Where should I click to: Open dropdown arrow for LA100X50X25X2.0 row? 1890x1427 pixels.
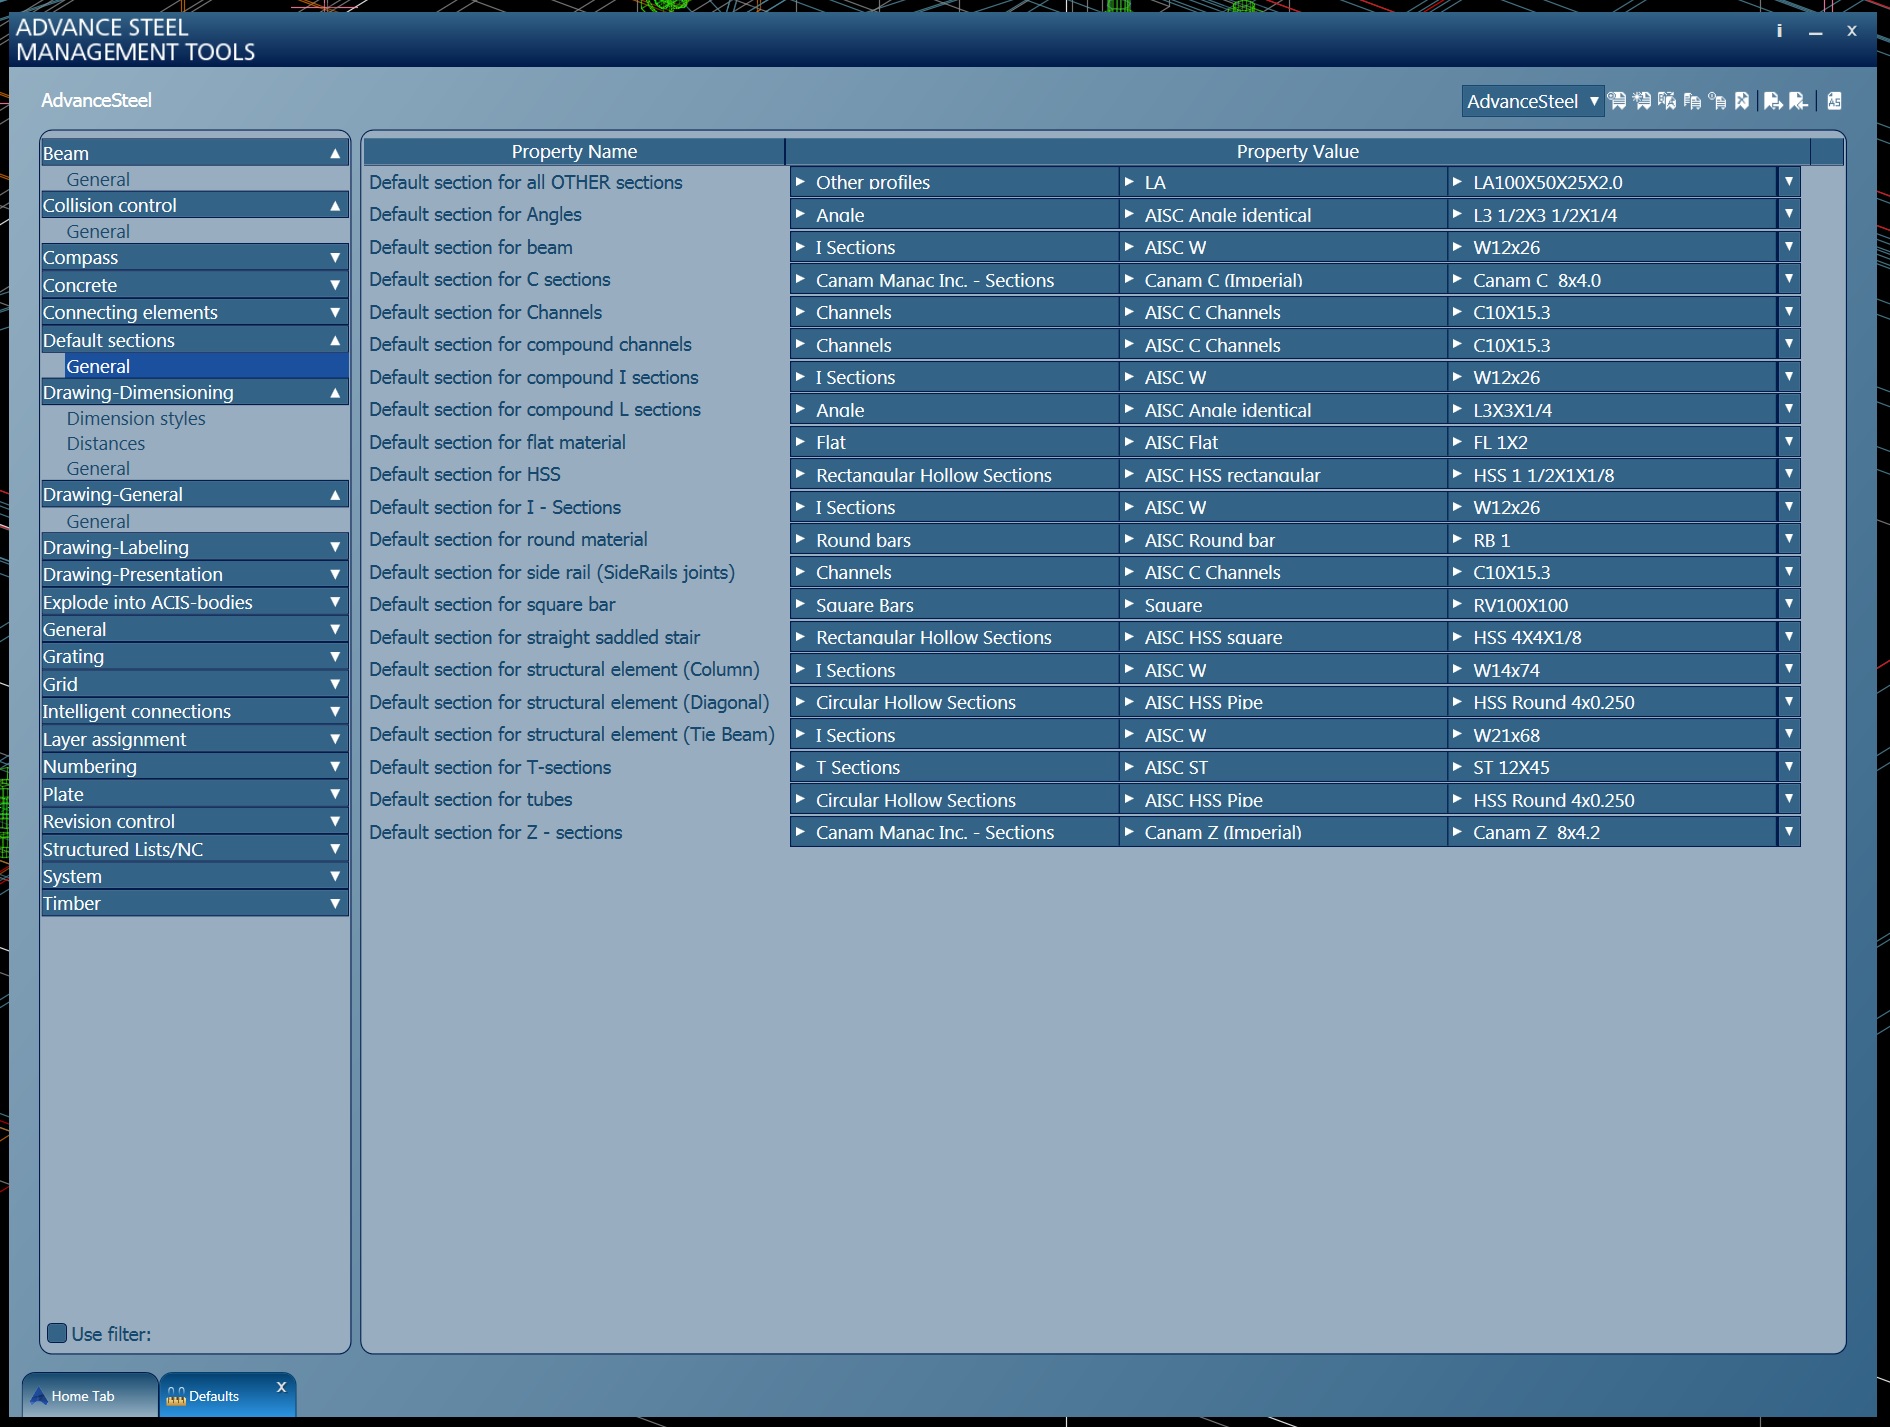click(x=1789, y=182)
